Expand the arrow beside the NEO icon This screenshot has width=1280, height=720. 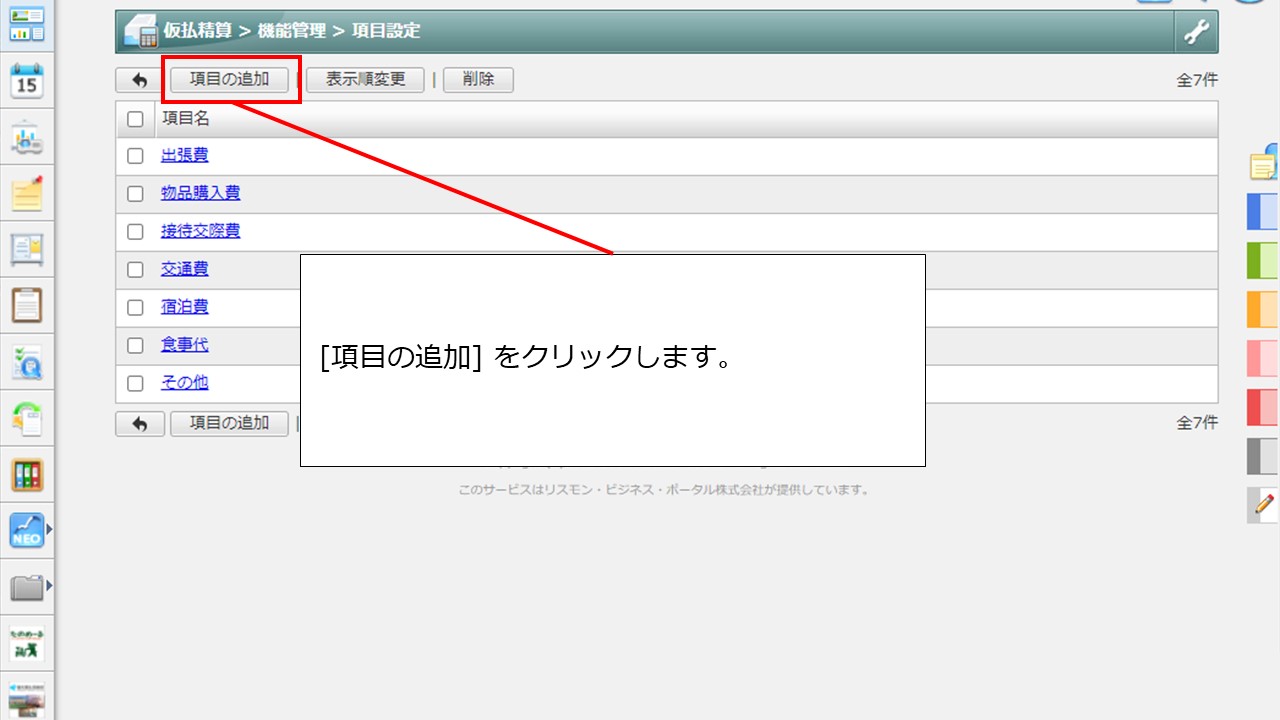[49, 530]
